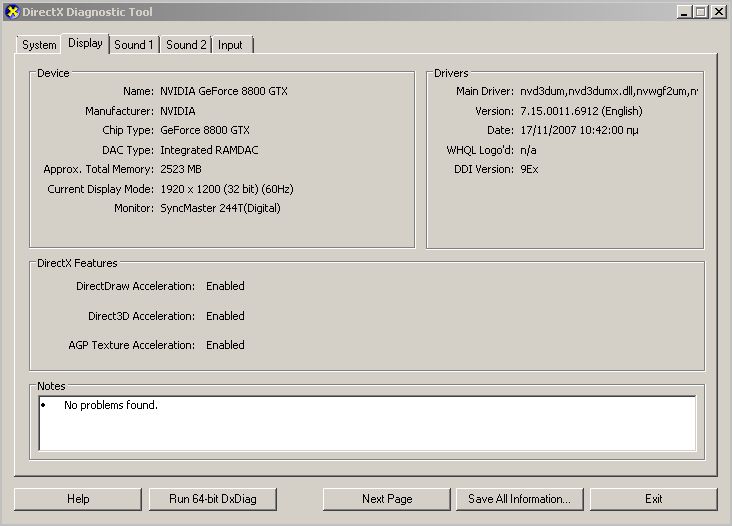Click the 'DirectX Diagnostic Tool' title text

coord(87,12)
